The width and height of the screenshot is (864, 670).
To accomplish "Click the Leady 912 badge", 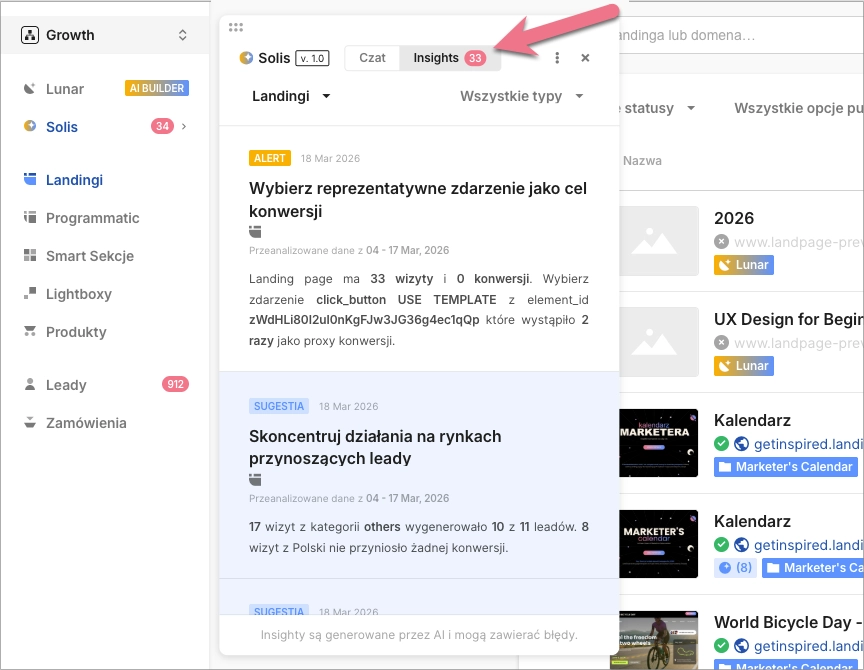I will (175, 384).
